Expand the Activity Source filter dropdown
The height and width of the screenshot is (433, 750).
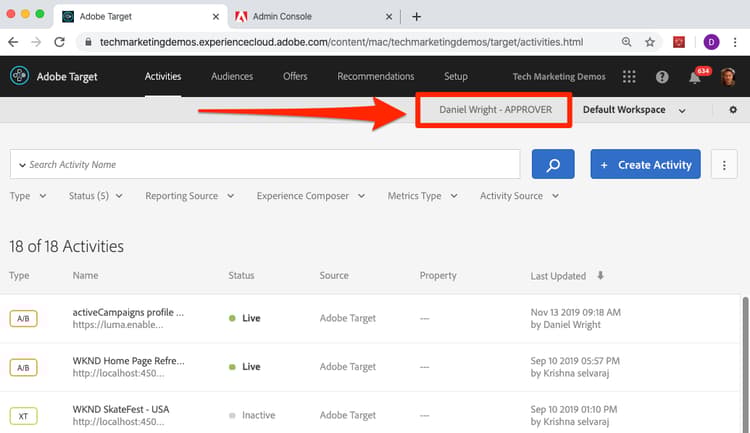point(519,196)
